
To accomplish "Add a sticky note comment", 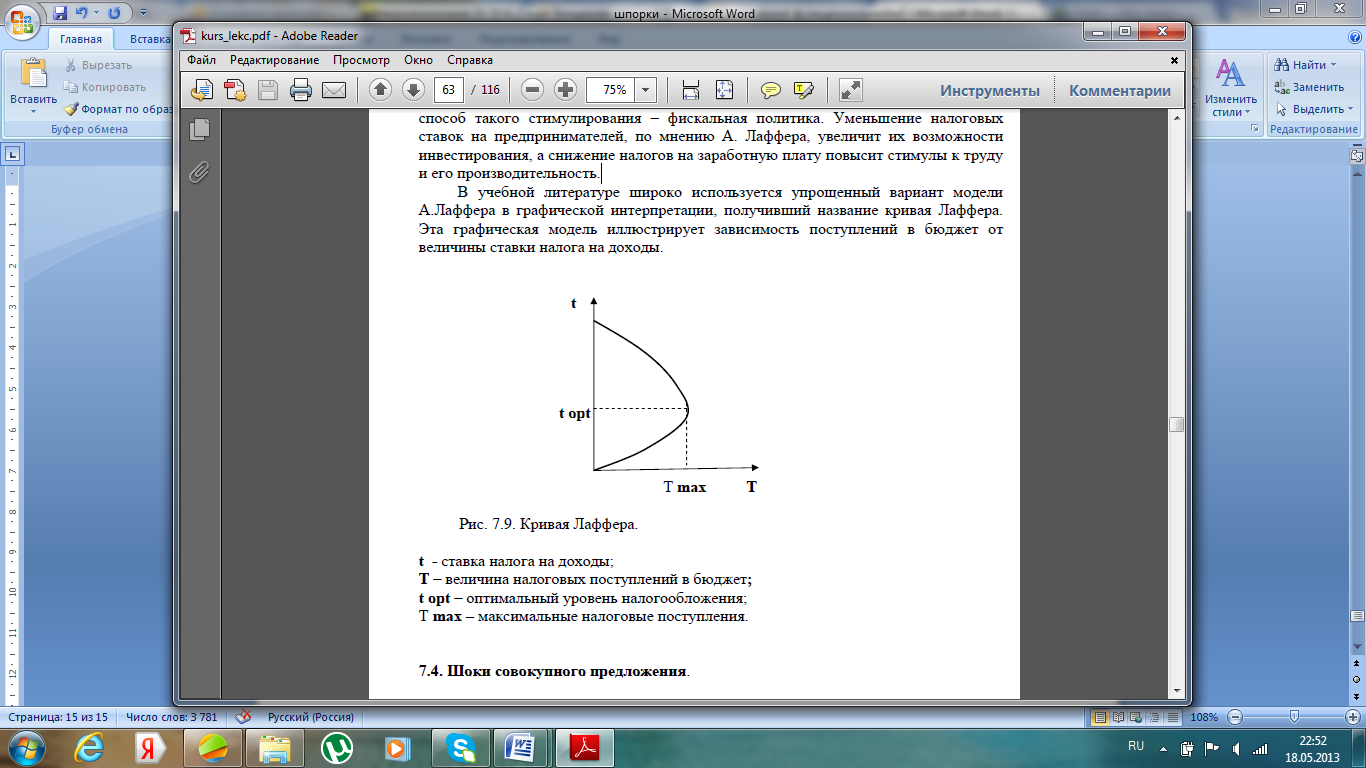I will pyautogui.click(x=770, y=90).
